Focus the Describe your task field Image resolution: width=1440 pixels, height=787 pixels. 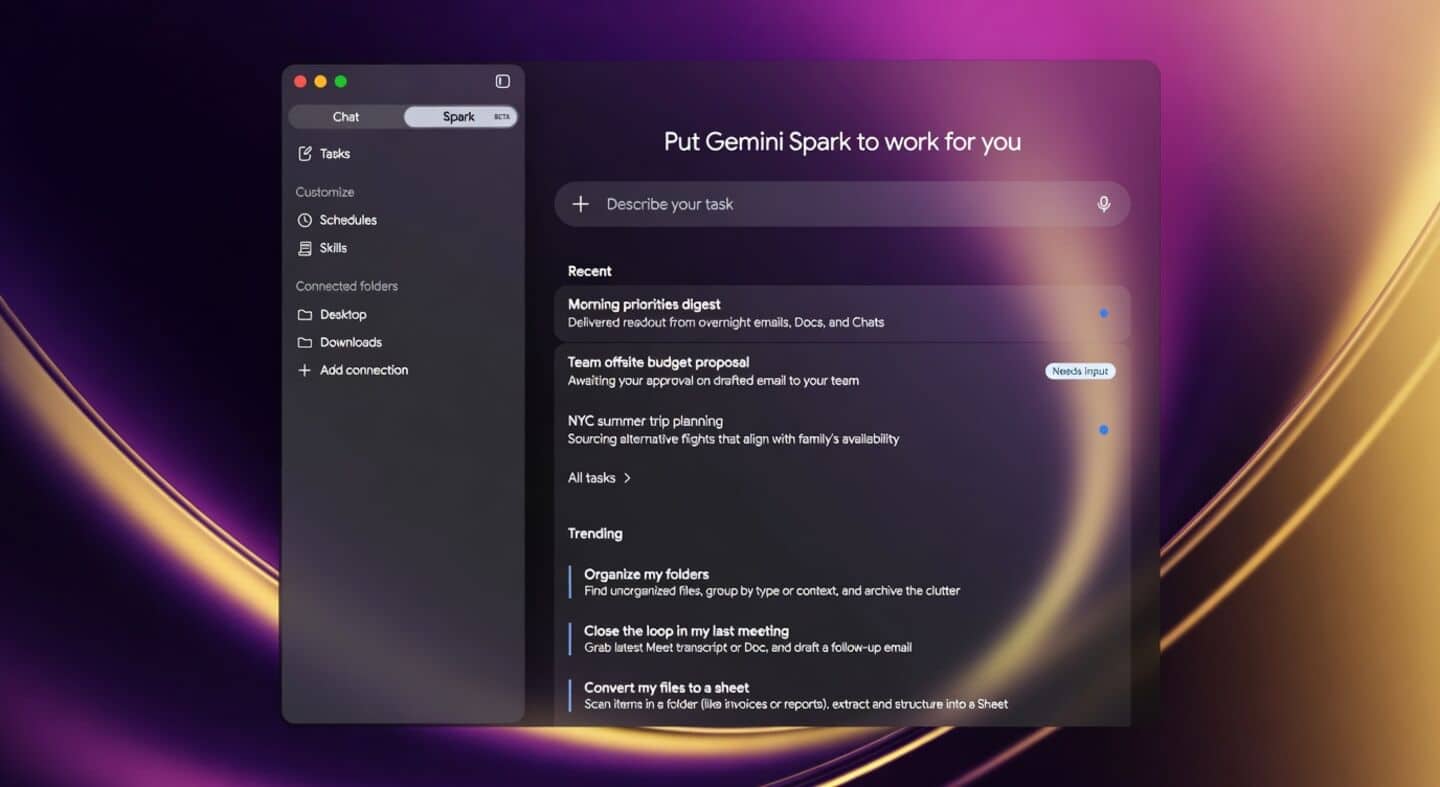[842, 204]
